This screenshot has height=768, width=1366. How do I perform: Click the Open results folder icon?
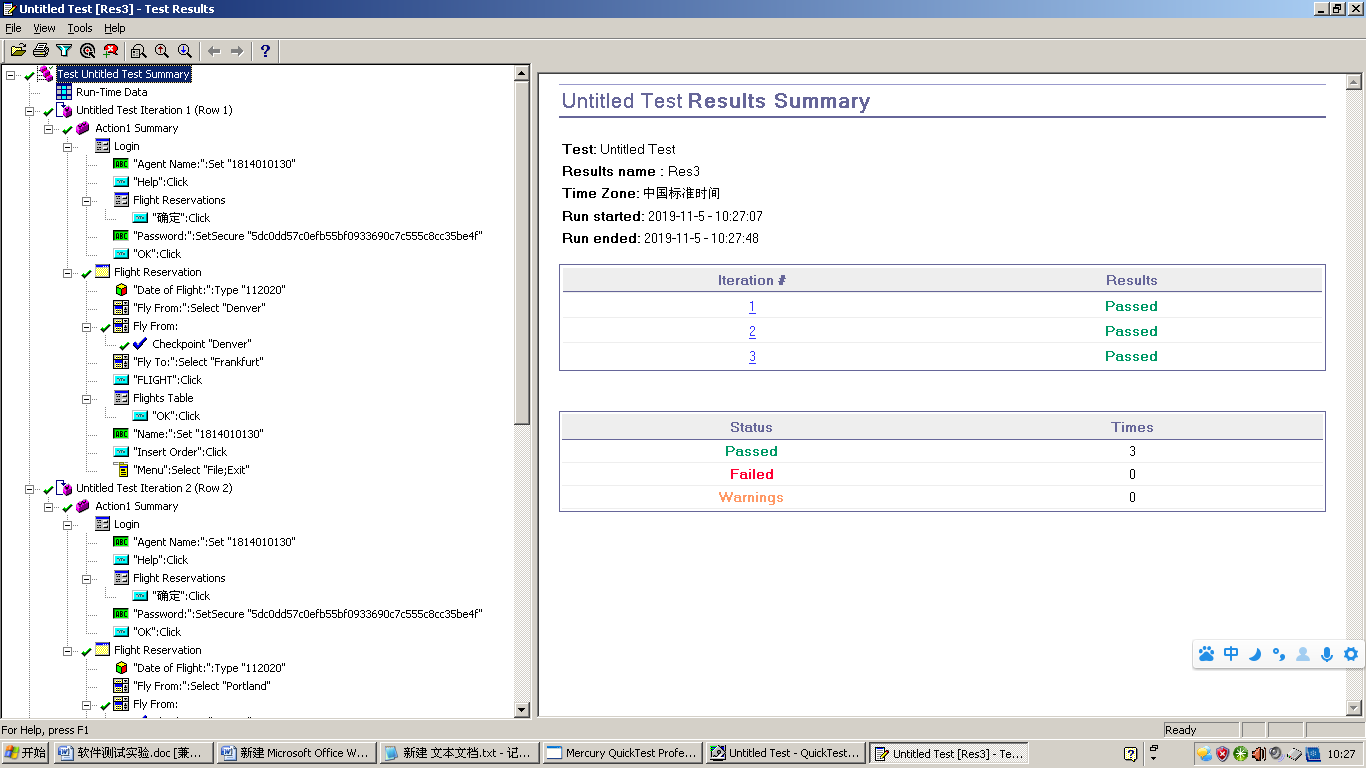coord(18,51)
